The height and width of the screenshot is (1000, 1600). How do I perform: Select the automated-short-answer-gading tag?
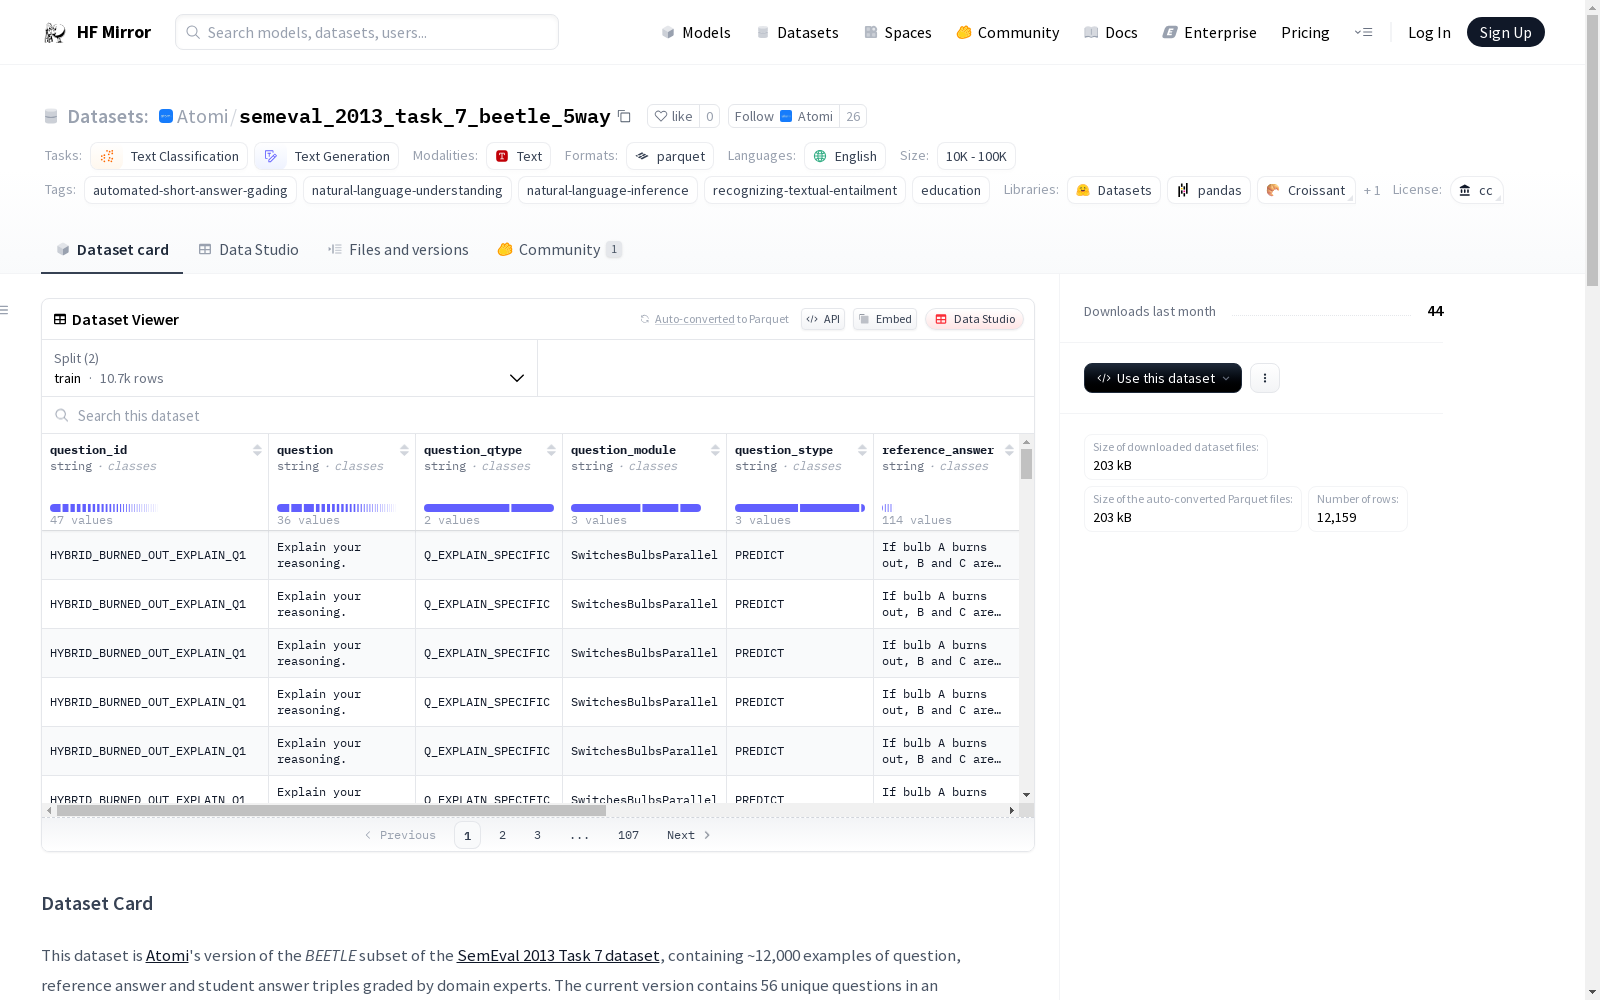click(x=190, y=190)
